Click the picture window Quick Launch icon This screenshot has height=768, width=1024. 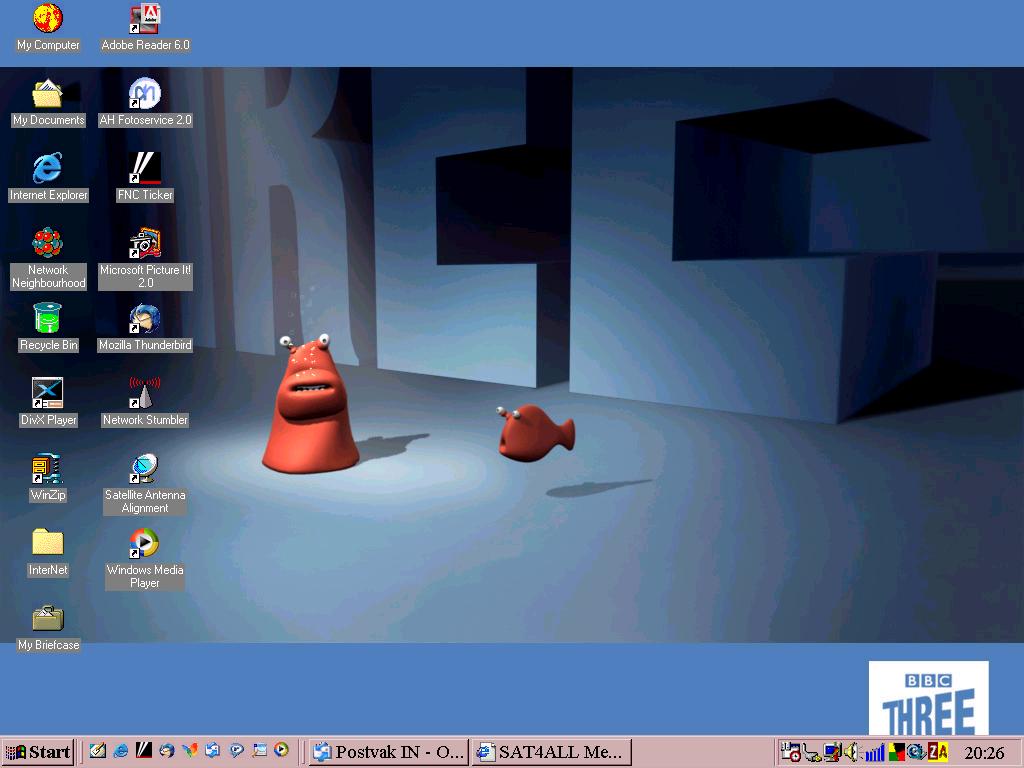[x=259, y=751]
